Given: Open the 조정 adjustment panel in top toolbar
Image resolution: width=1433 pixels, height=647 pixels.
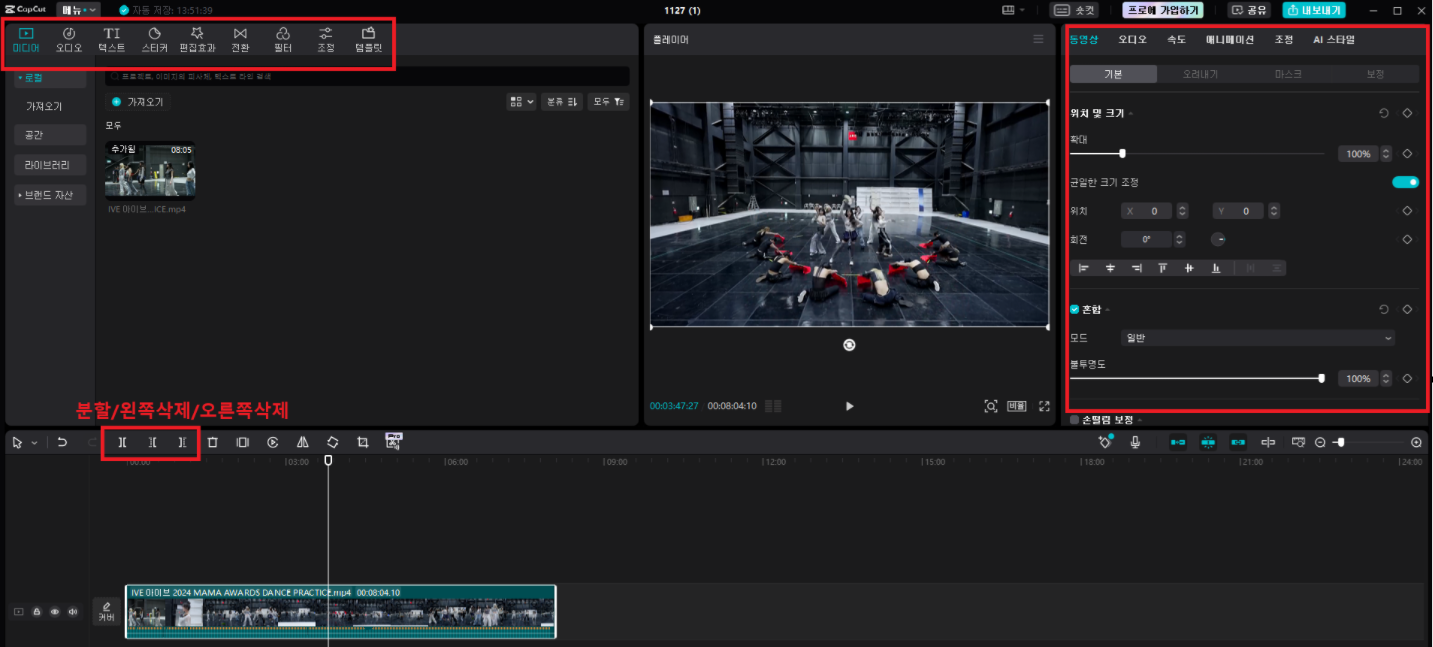Looking at the screenshot, I should tap(326, 40).
